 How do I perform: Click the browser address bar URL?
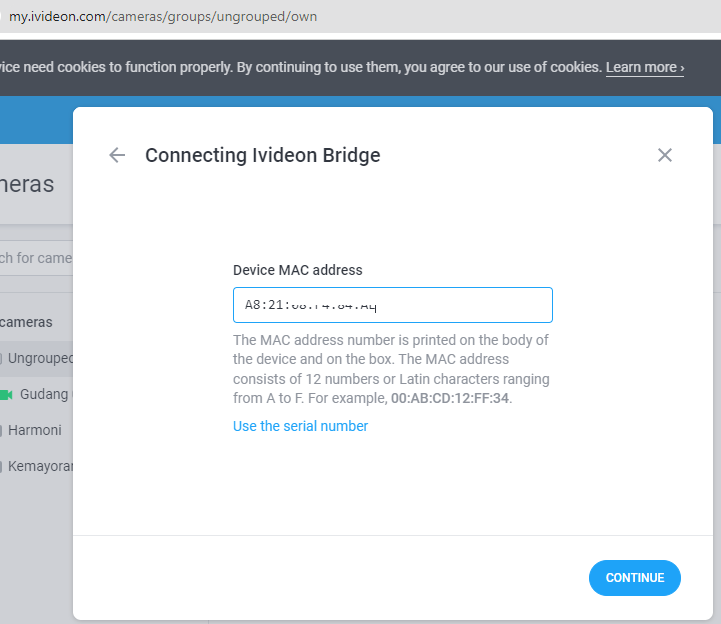pyautogui.click(x=163, y=17)
